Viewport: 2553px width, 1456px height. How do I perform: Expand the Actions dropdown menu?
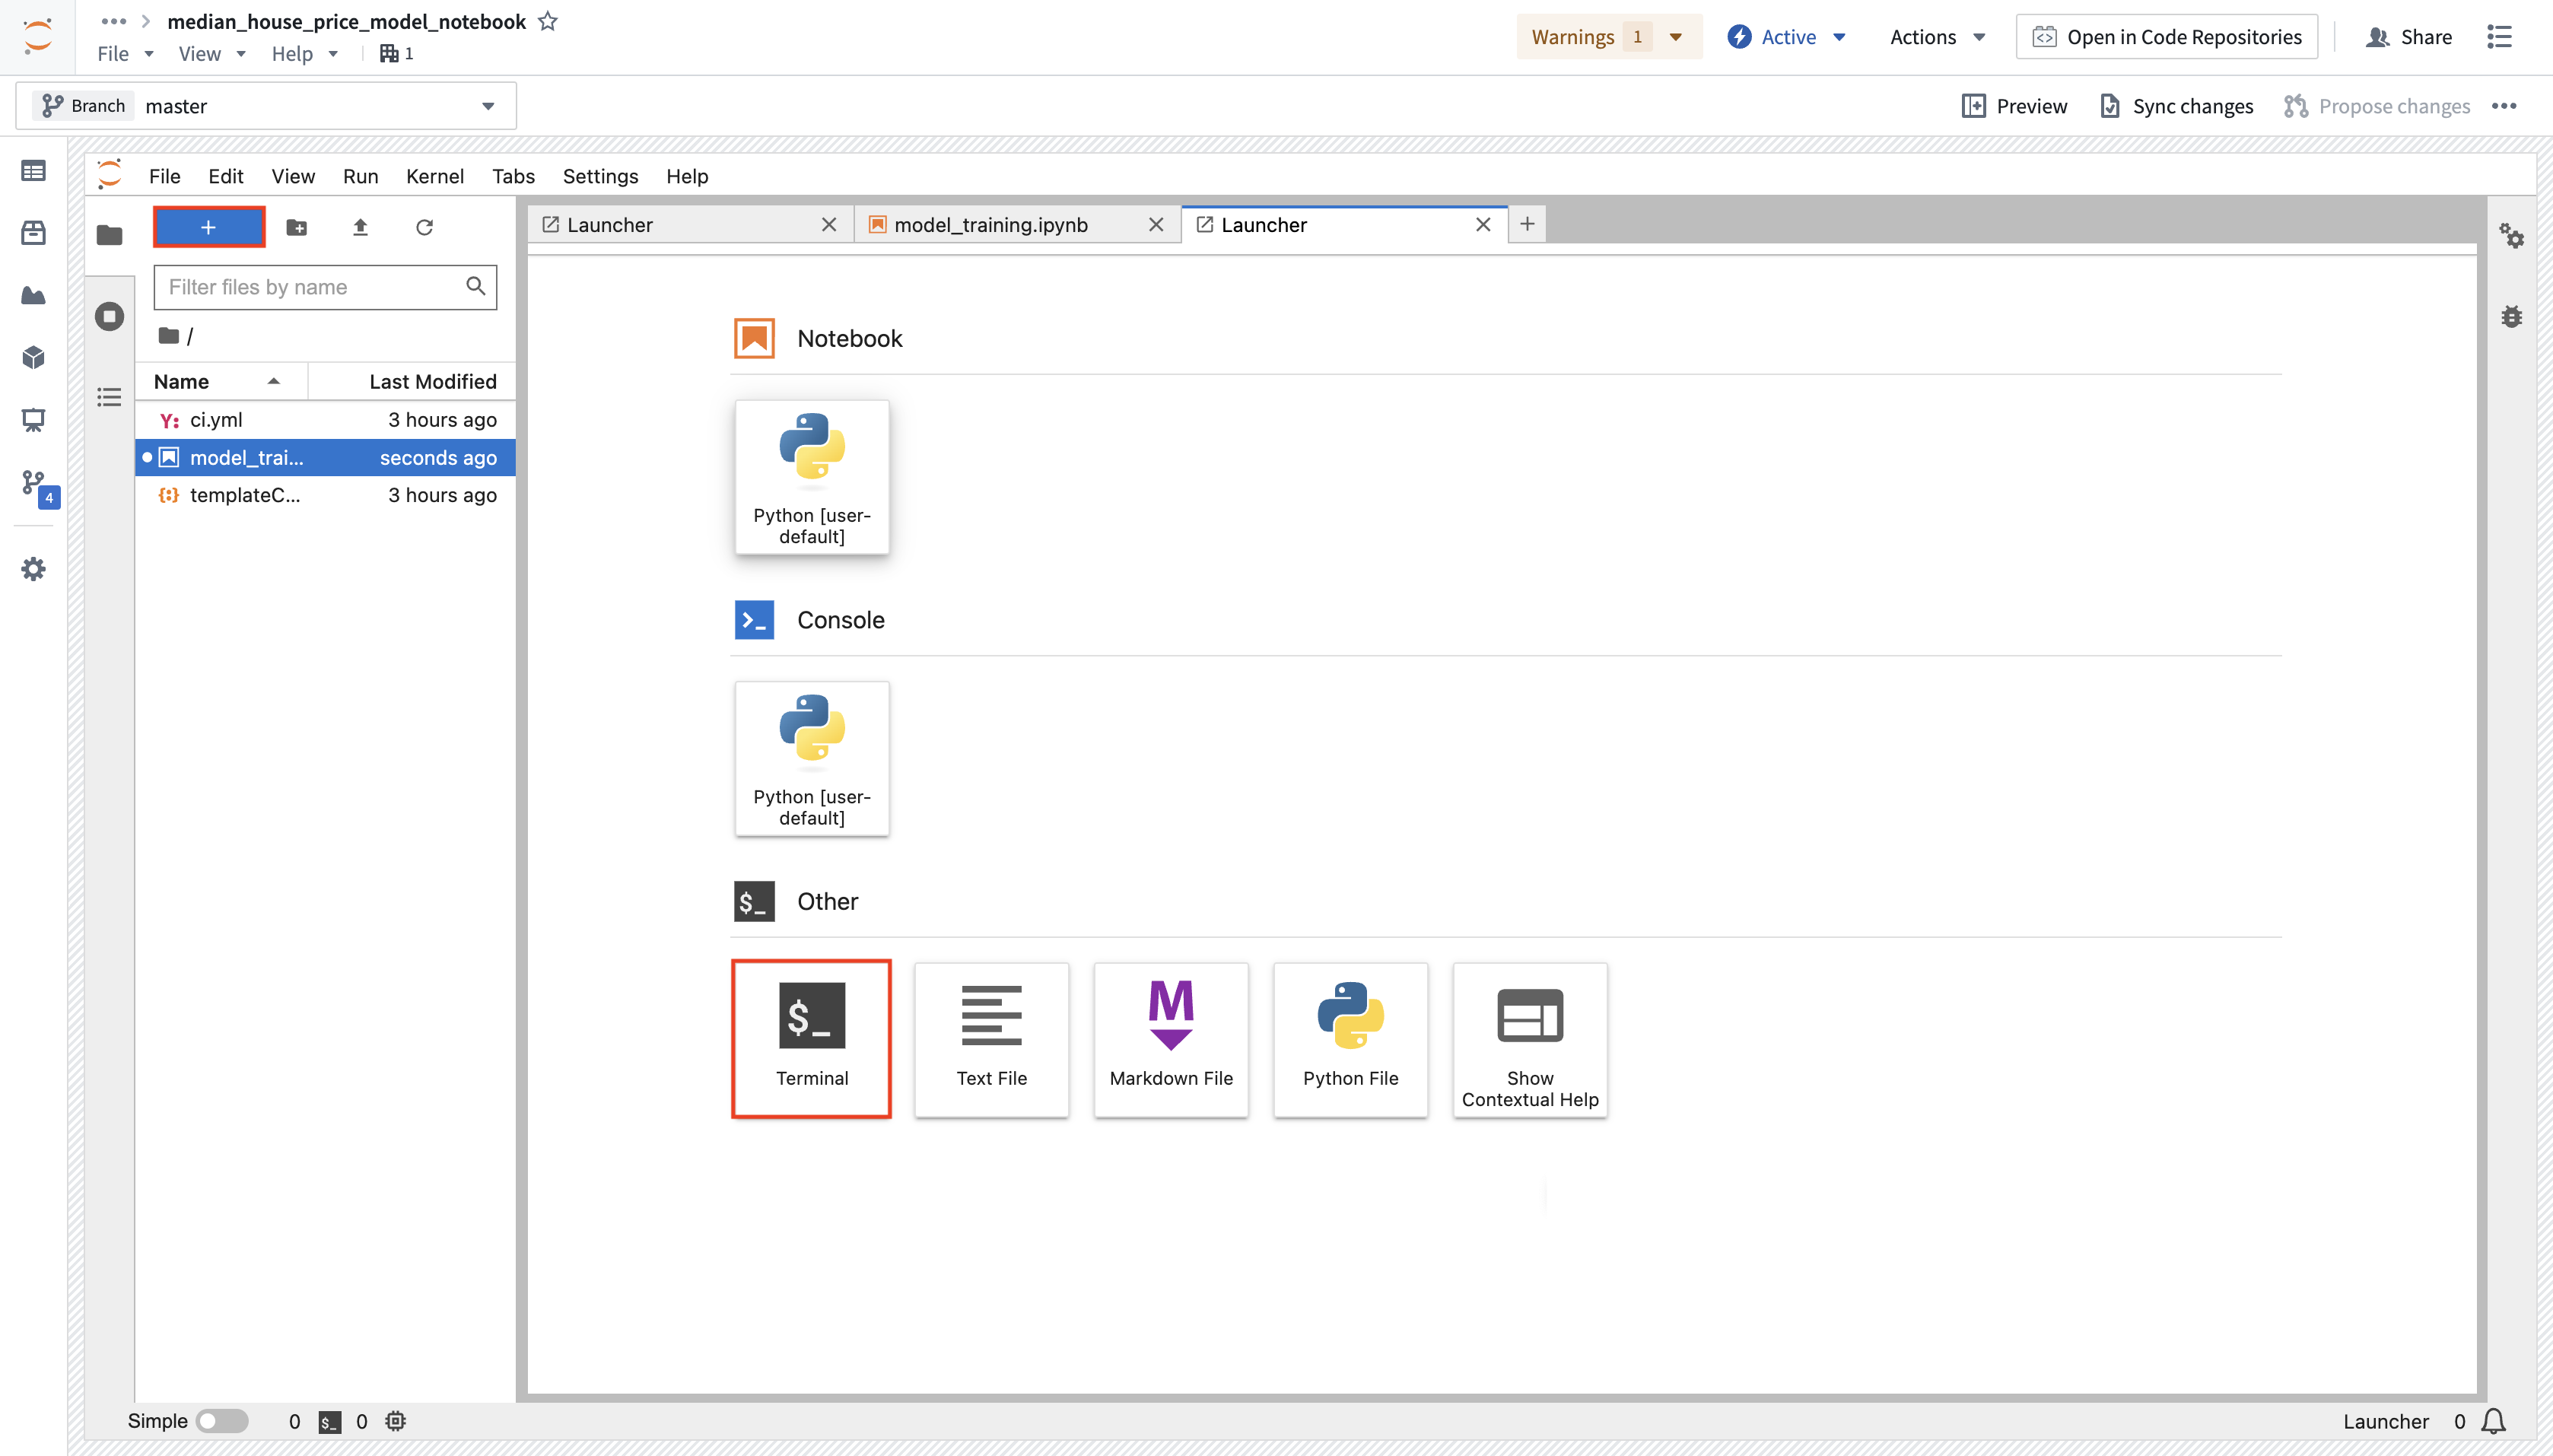[1937, 37]
